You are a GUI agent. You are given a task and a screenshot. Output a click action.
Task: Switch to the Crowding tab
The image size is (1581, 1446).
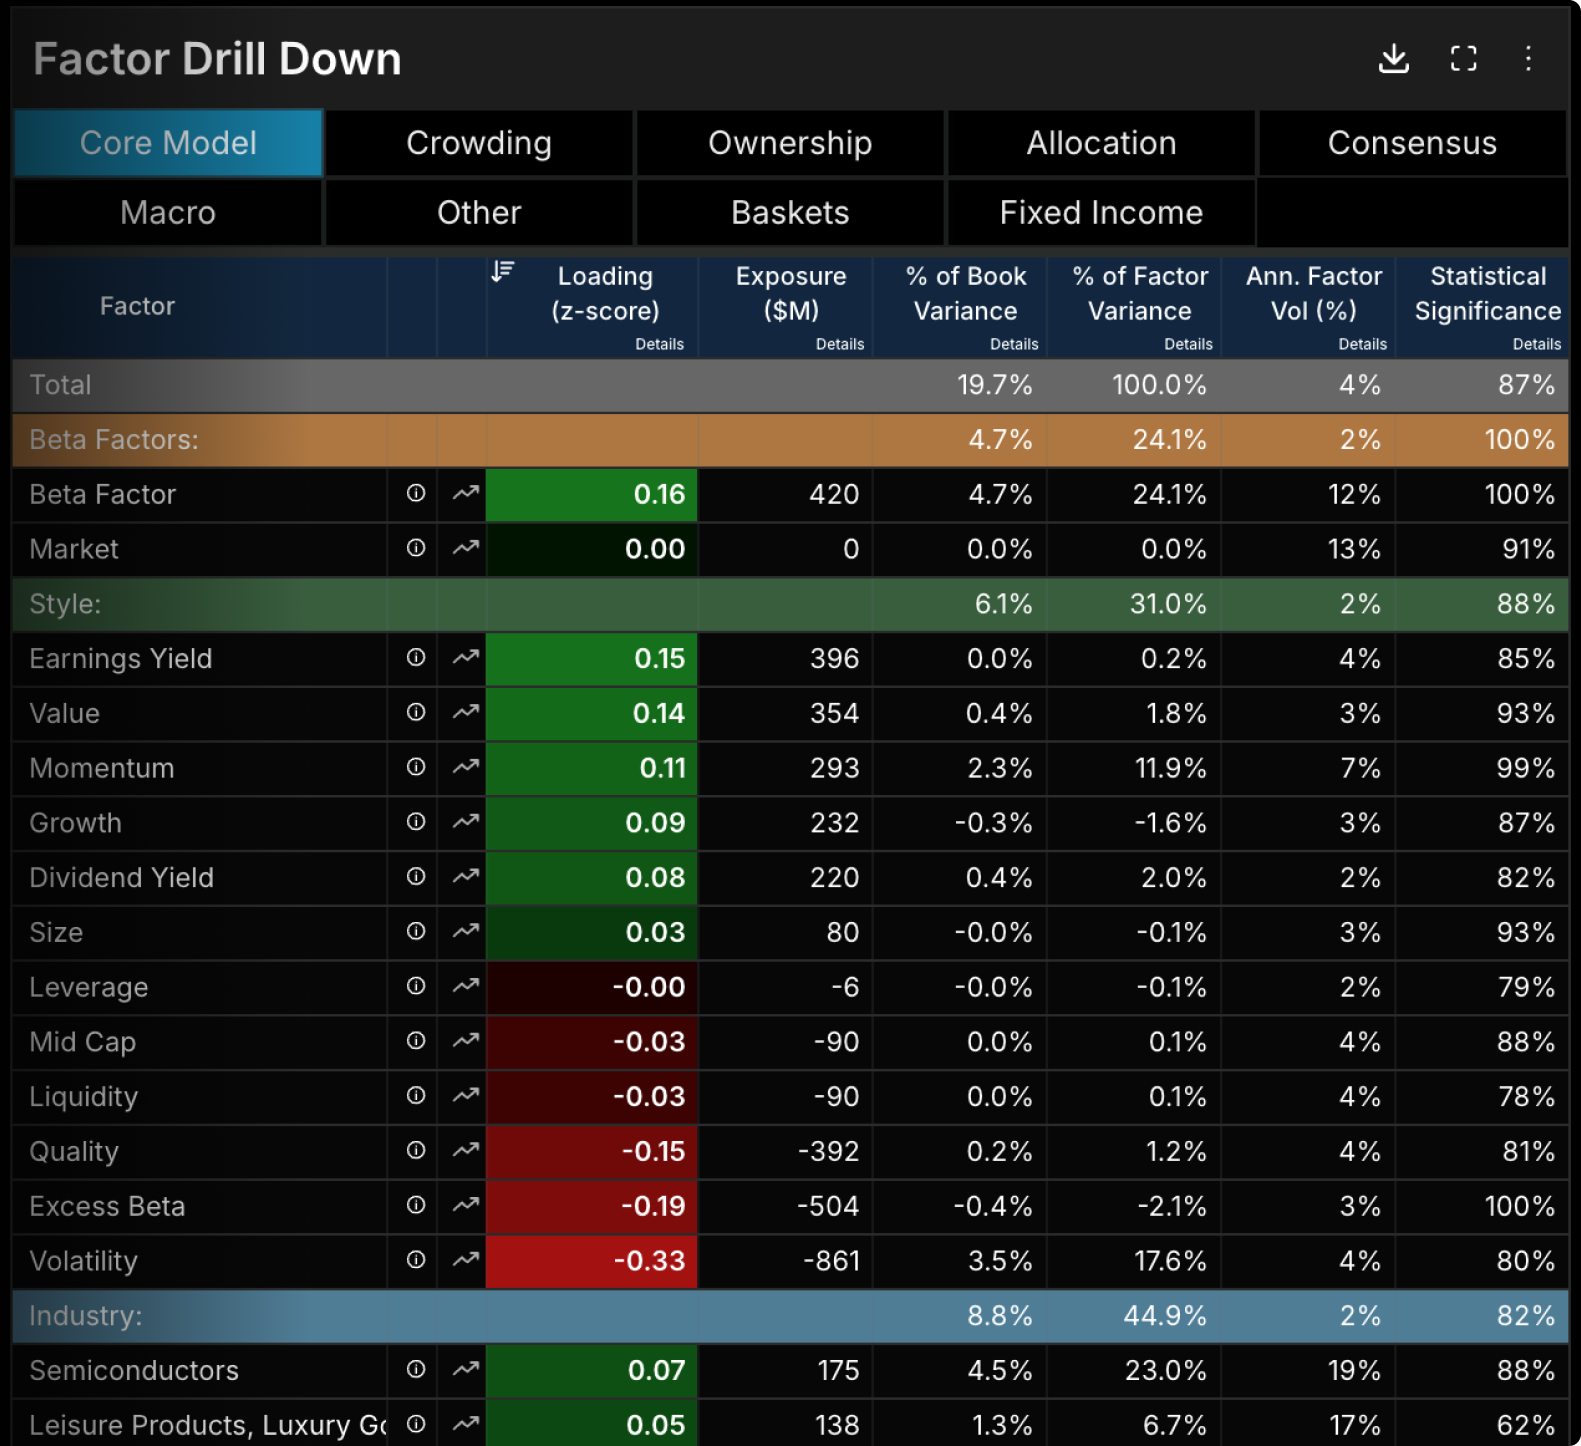tap(479, 143)
